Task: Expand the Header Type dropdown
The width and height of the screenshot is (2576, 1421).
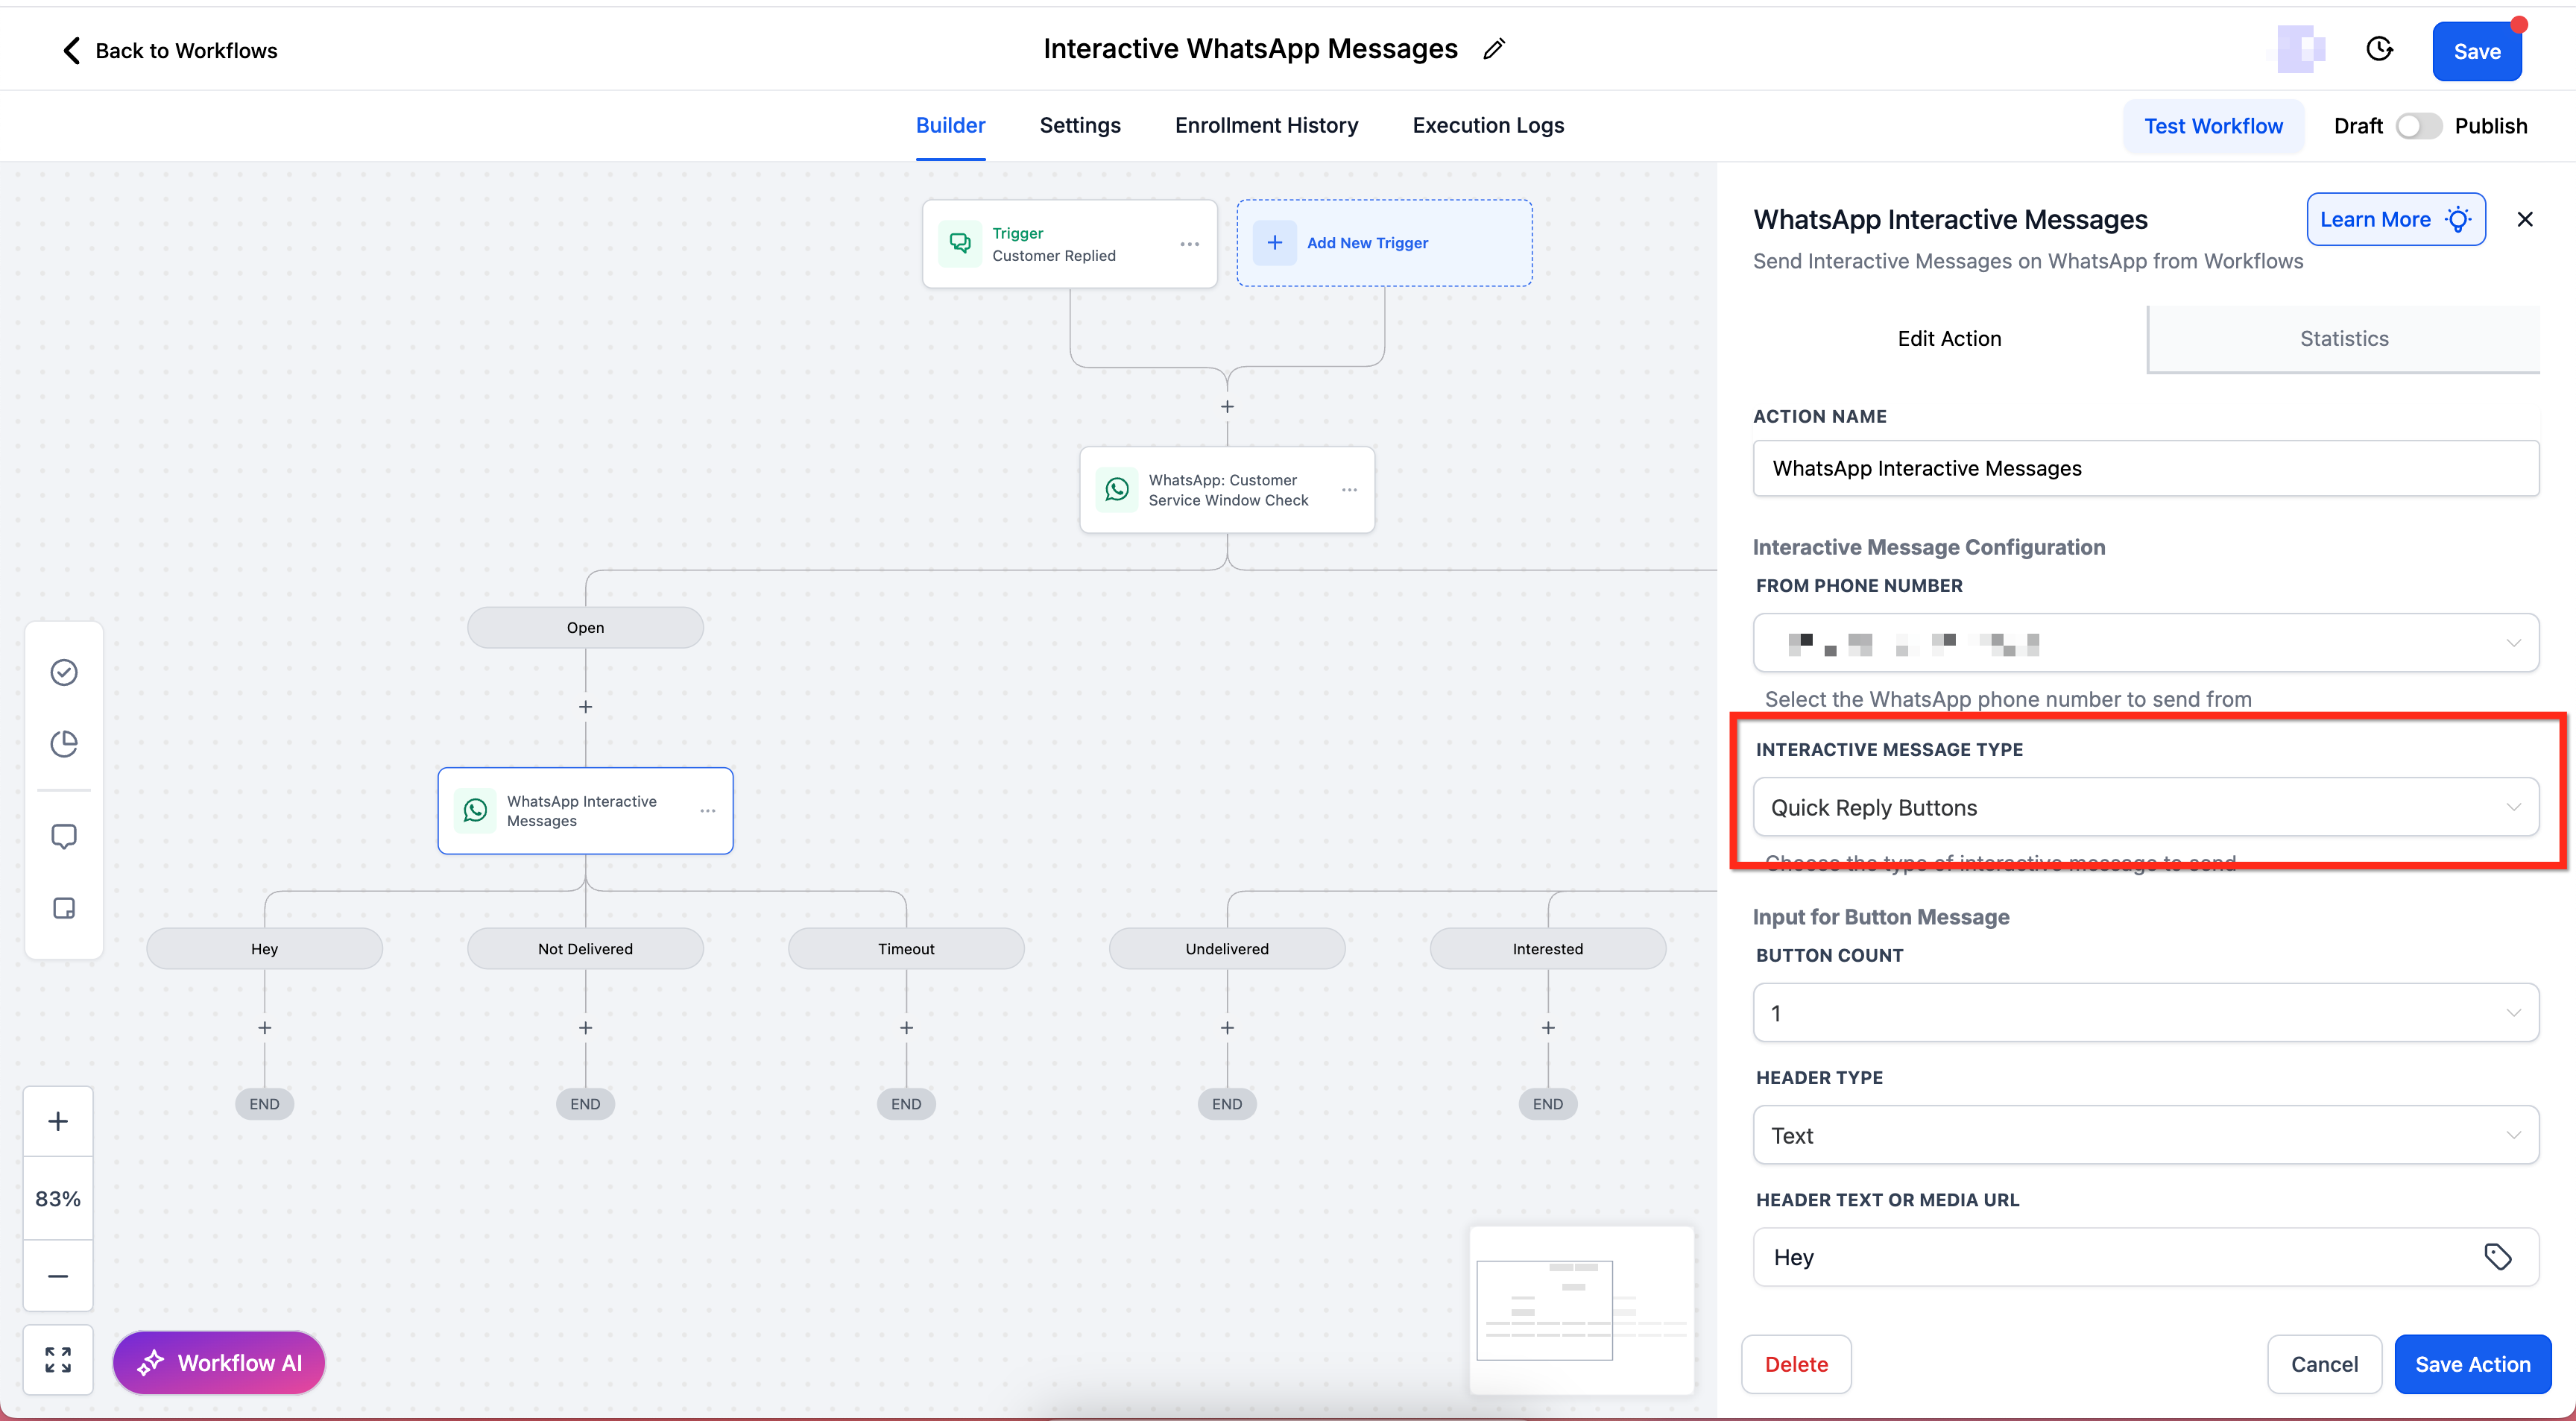Action: [x=2145, y=1135]
